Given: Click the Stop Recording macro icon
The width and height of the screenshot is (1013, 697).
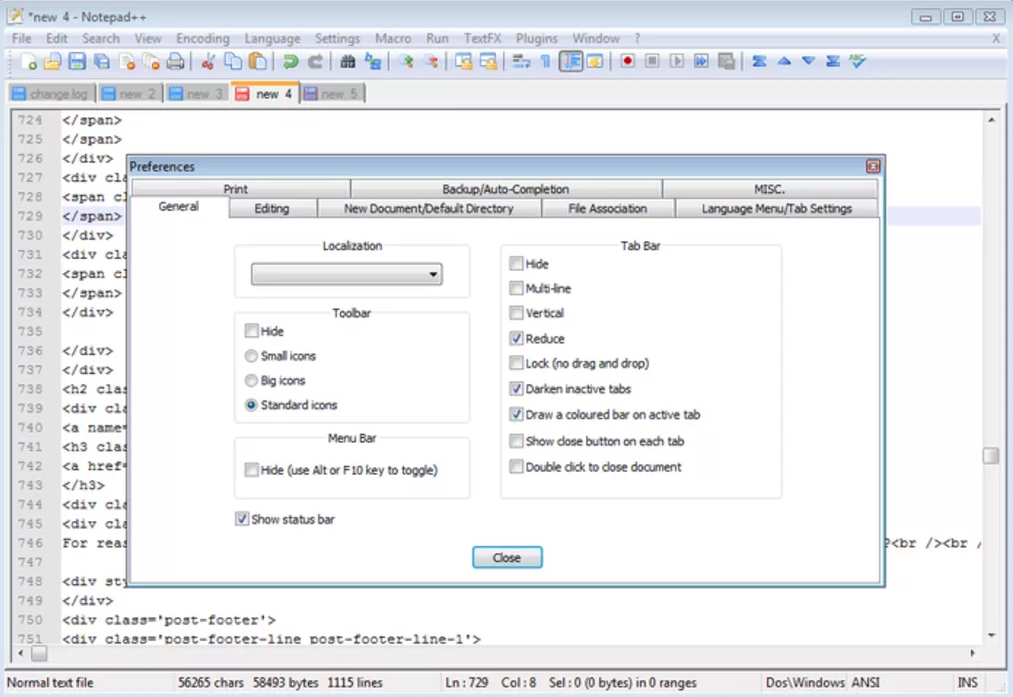Looking at the screenshot, I should coord(652,61).
